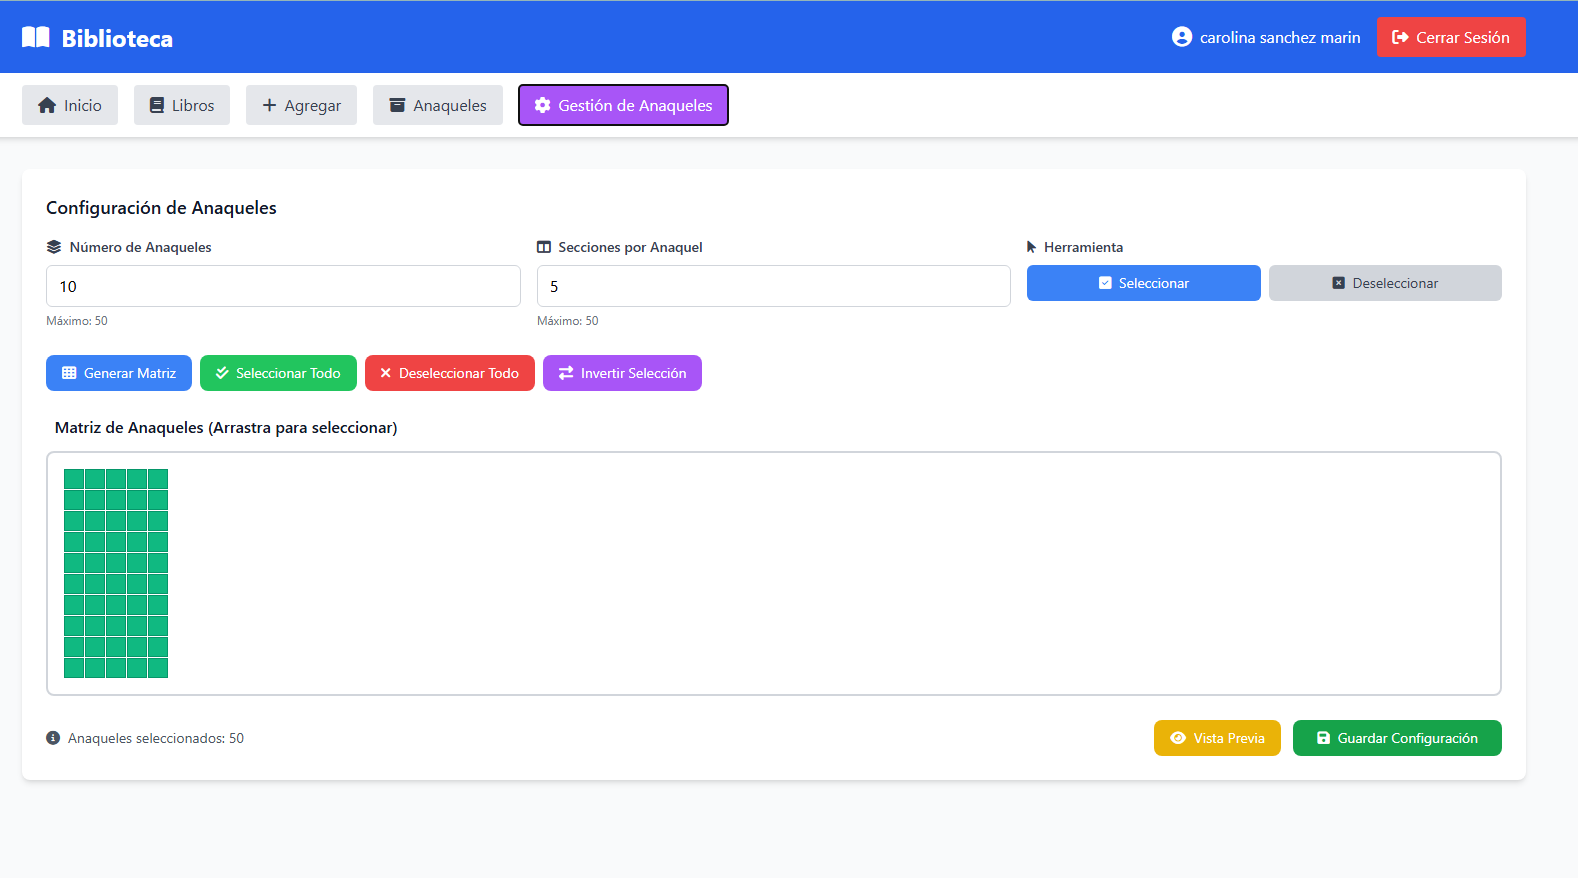Click the Biblioteca book logo icon
1578x878 pixels.
pos(36,38)
